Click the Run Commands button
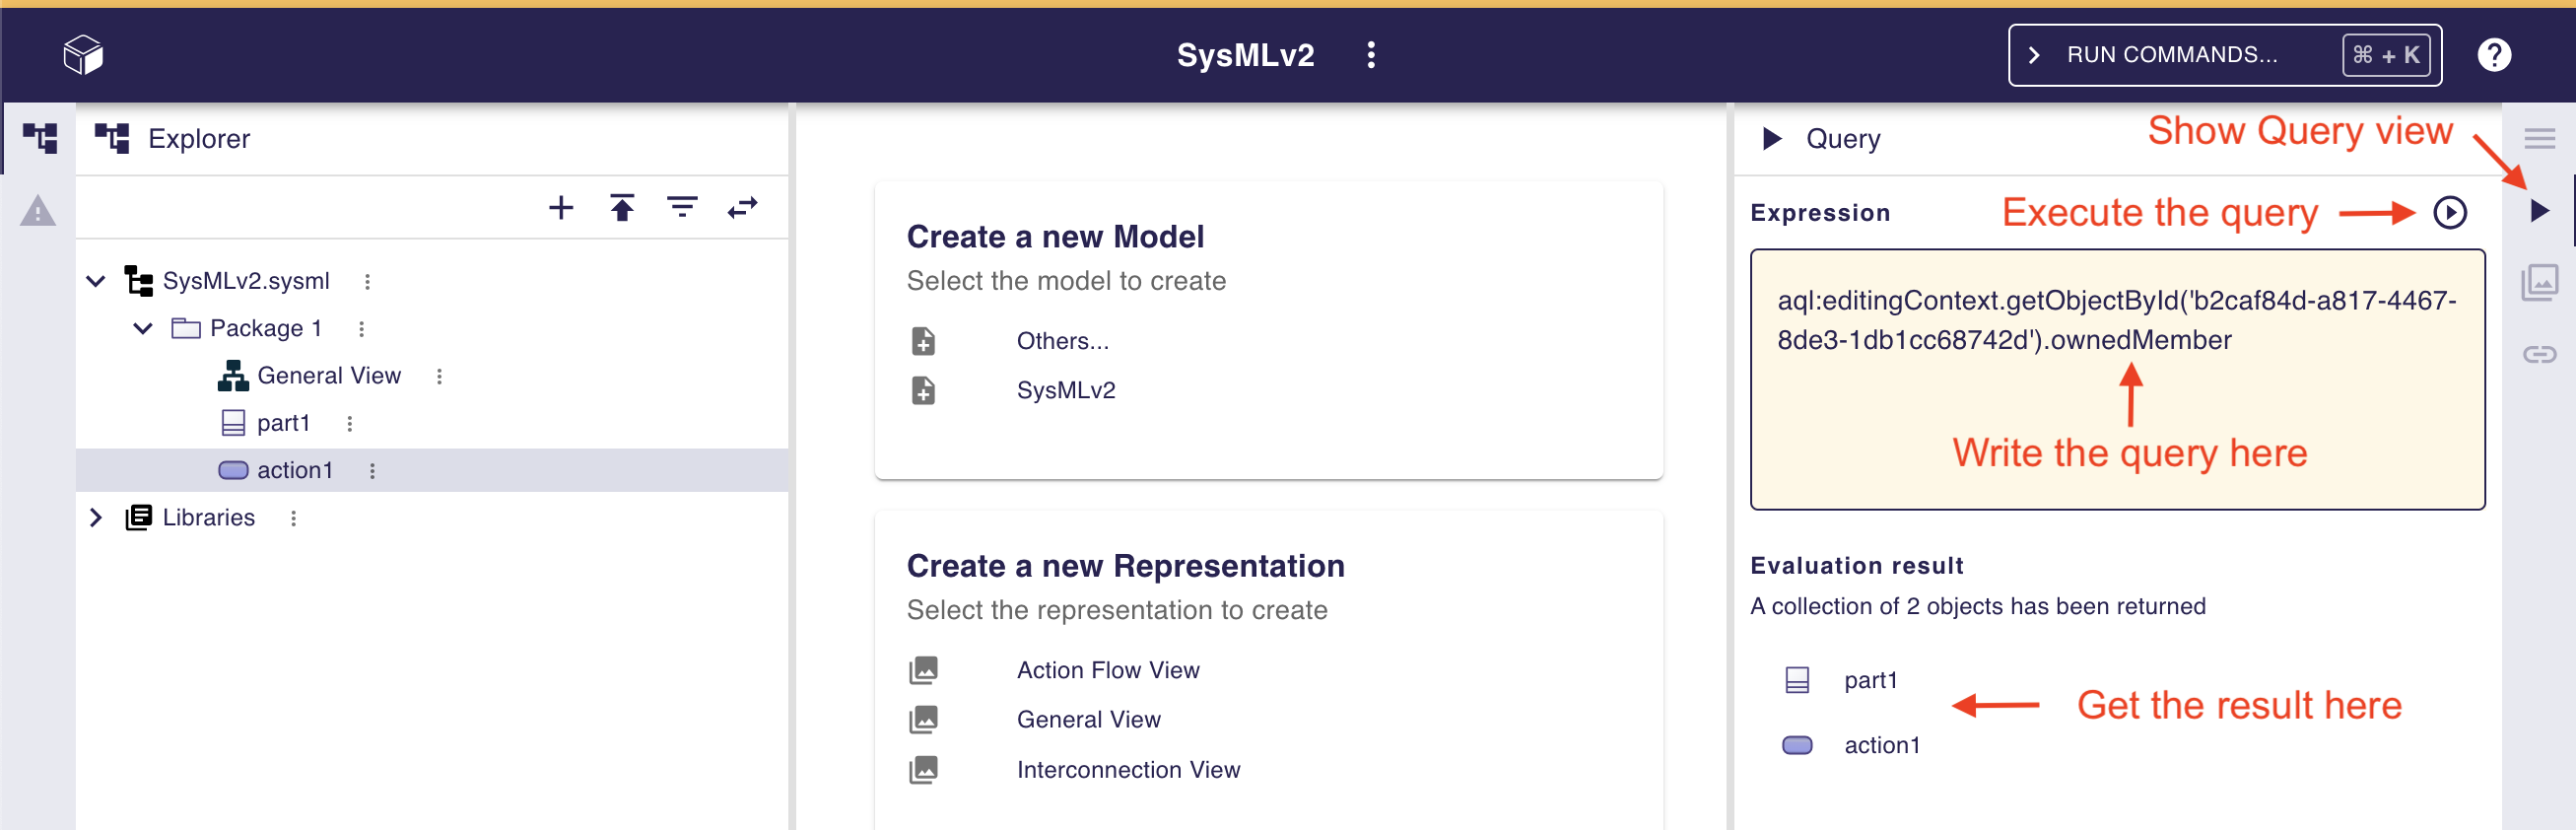 [x=2223, y=55]
